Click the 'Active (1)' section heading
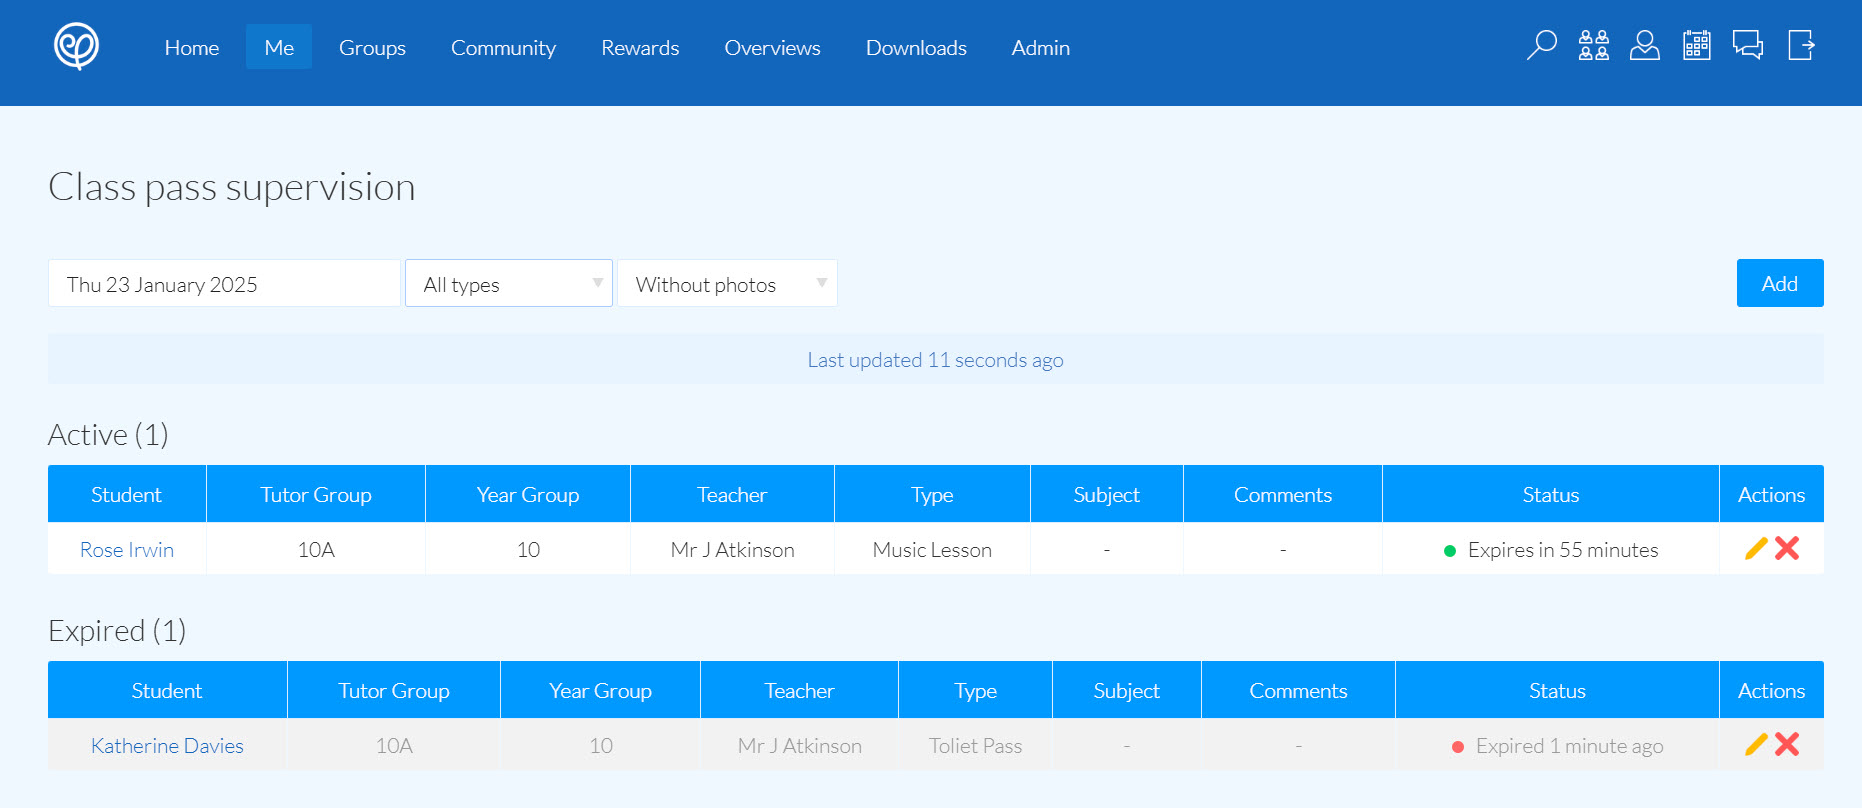This screenshot has height=808, width=1862. (x=108, y=435)
